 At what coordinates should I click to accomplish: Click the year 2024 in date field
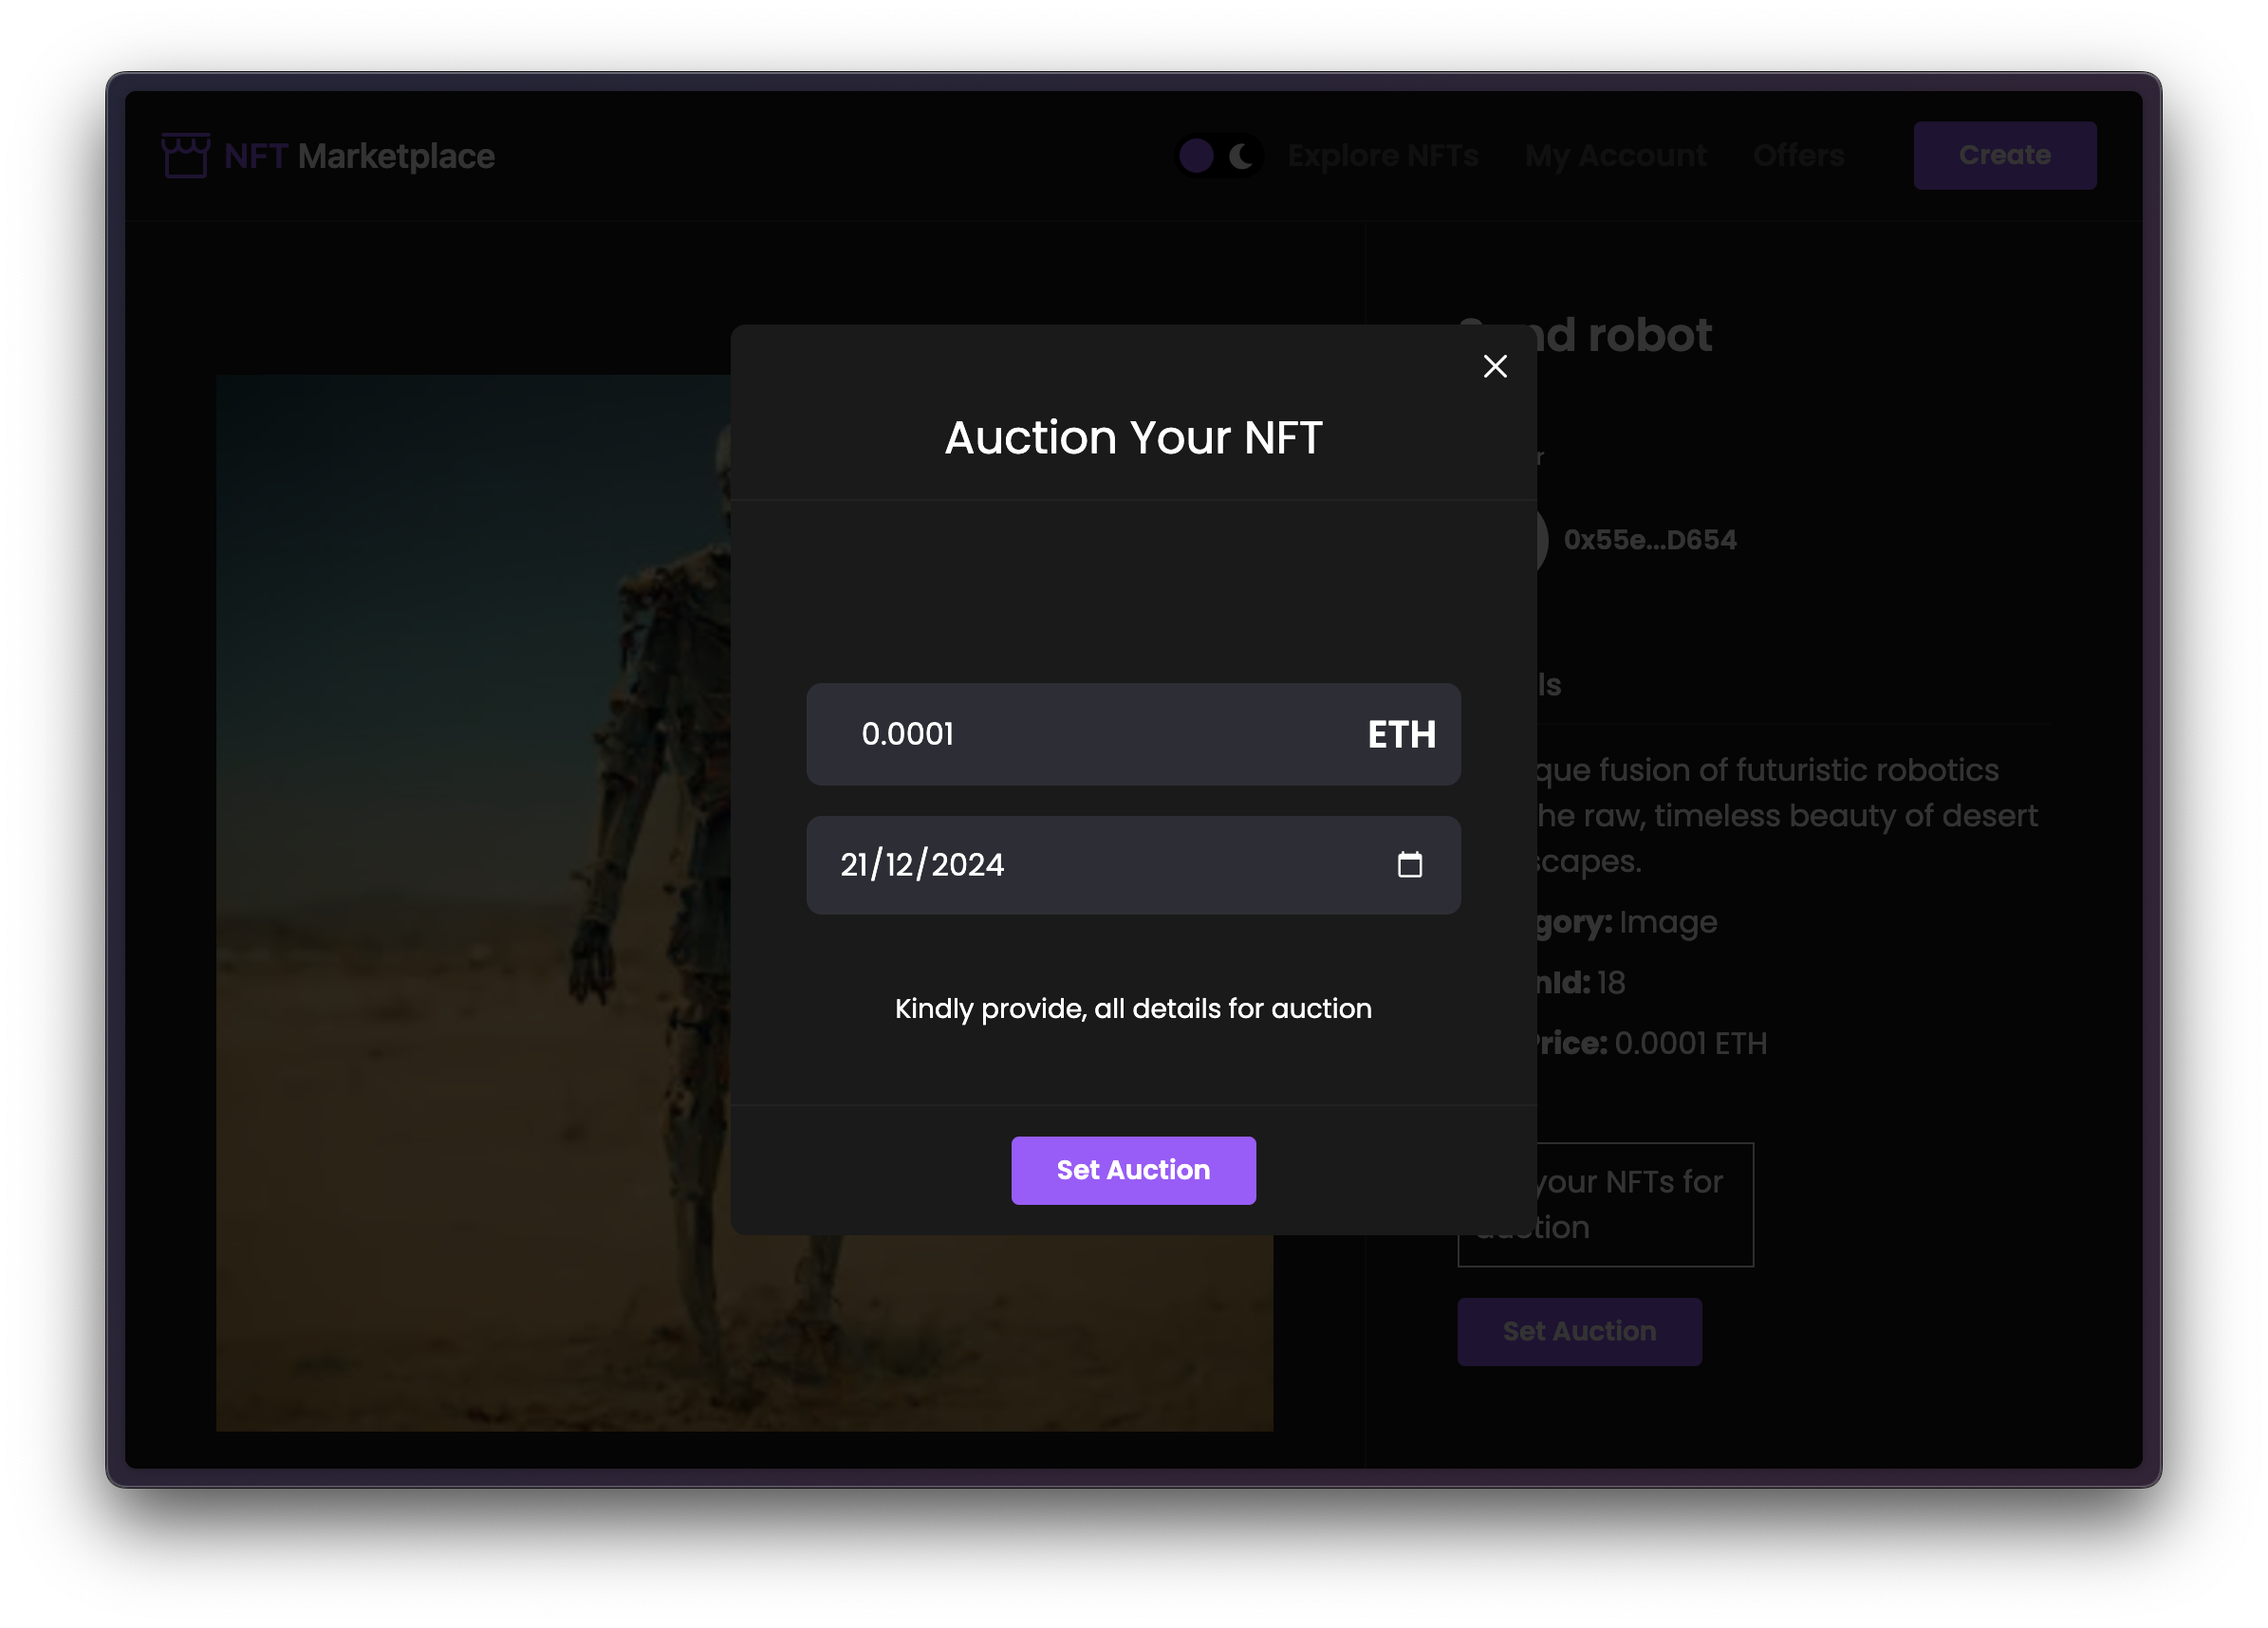click(967, 865)
